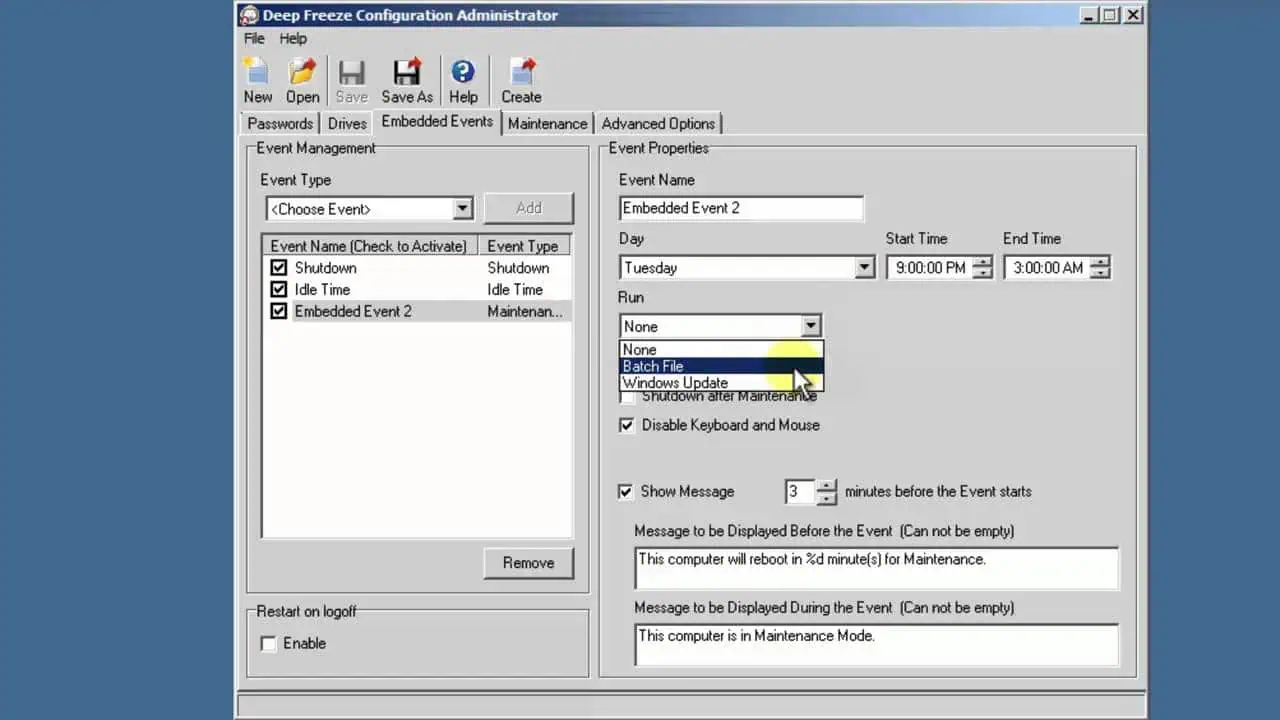Click the Create toolbar icon
The height and width of the screenshot is (720, 1280).
522,72
